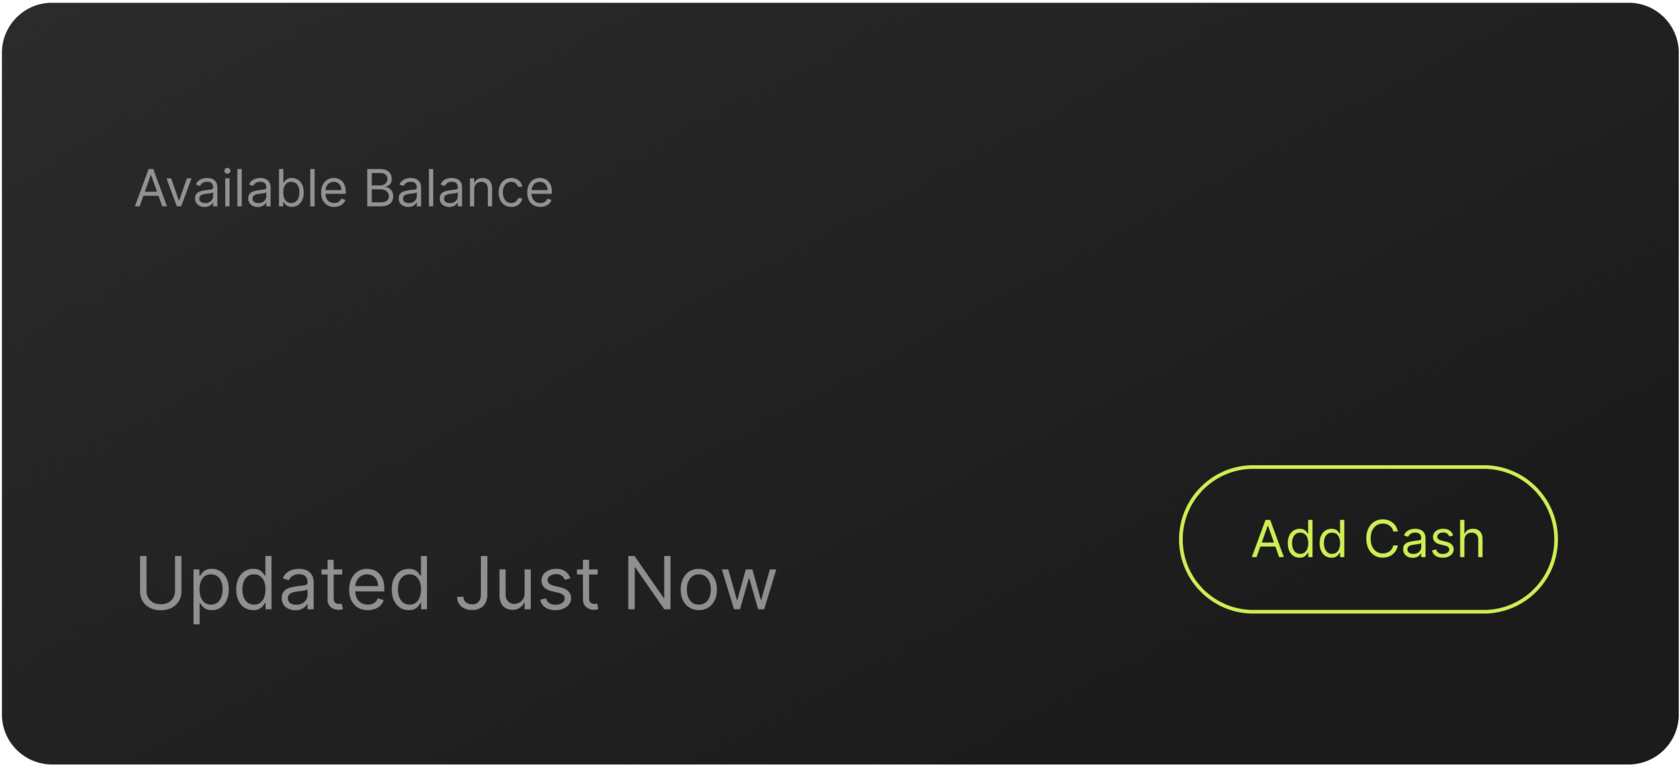
Task: Click the gray Available Balance caption
Action: pos(343,189)
